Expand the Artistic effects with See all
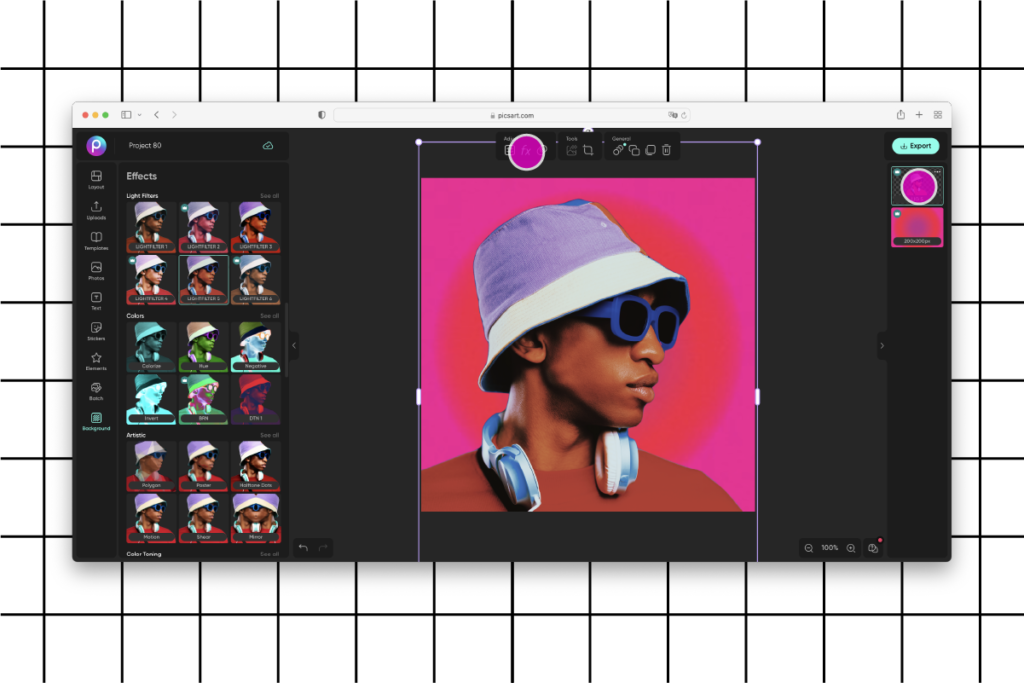This screenshot has width=1024, height=683. [x=269, y=434]
